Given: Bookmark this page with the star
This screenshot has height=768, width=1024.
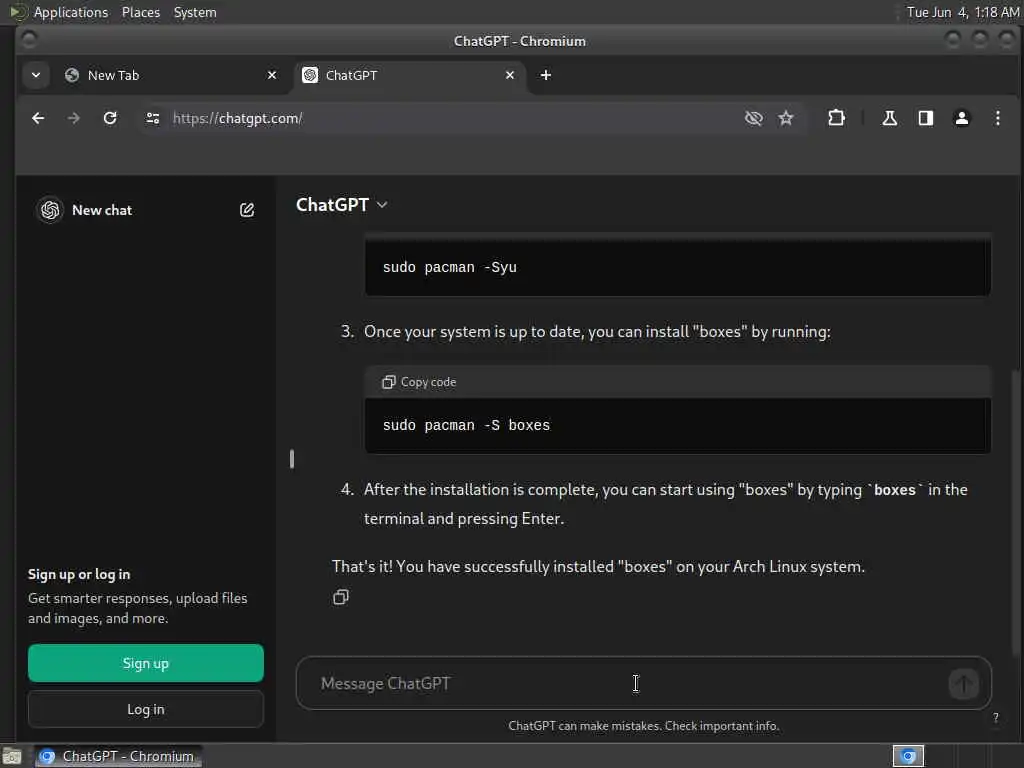Looking at the screenshot, I should pyautogui.click(x=786, y=118).
